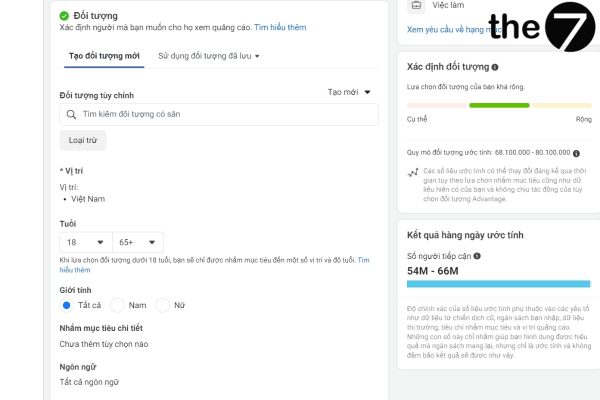
Task: Click info icon beside estimated audience size
Action: (x=575, y=153)
